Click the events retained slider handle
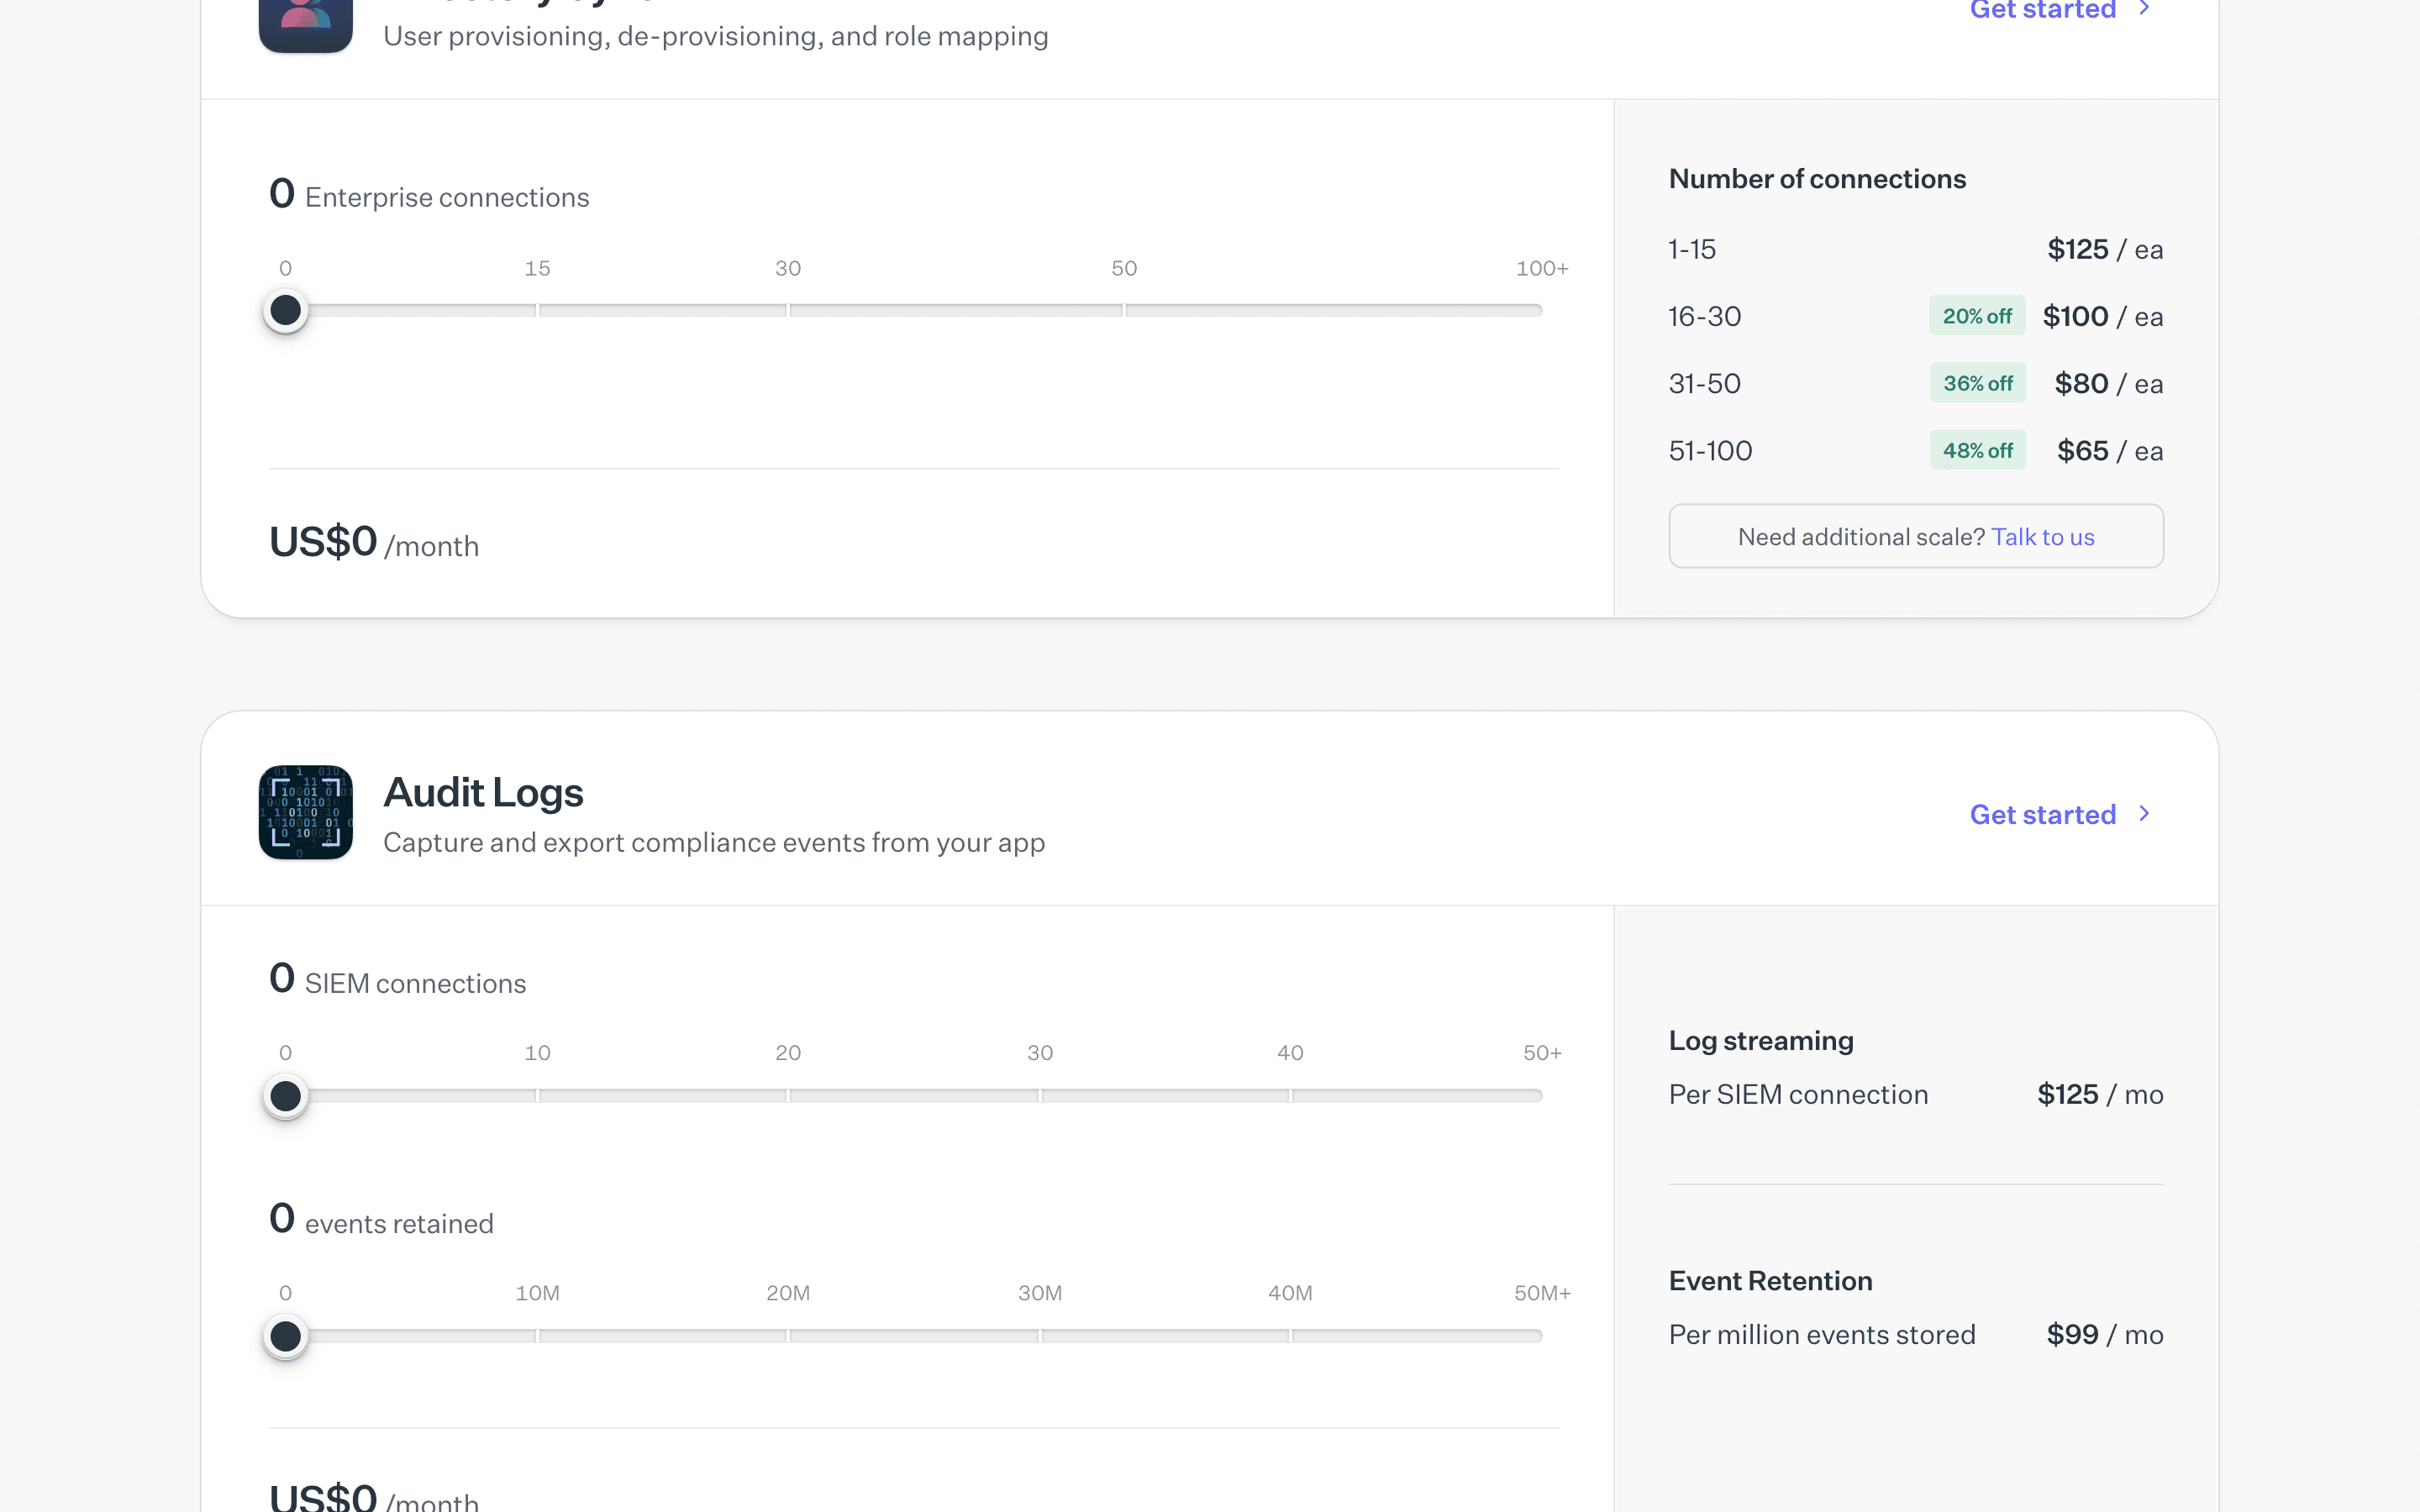The height and width of the screenshot is (1512, 2420). click(x=286, y=1336)
